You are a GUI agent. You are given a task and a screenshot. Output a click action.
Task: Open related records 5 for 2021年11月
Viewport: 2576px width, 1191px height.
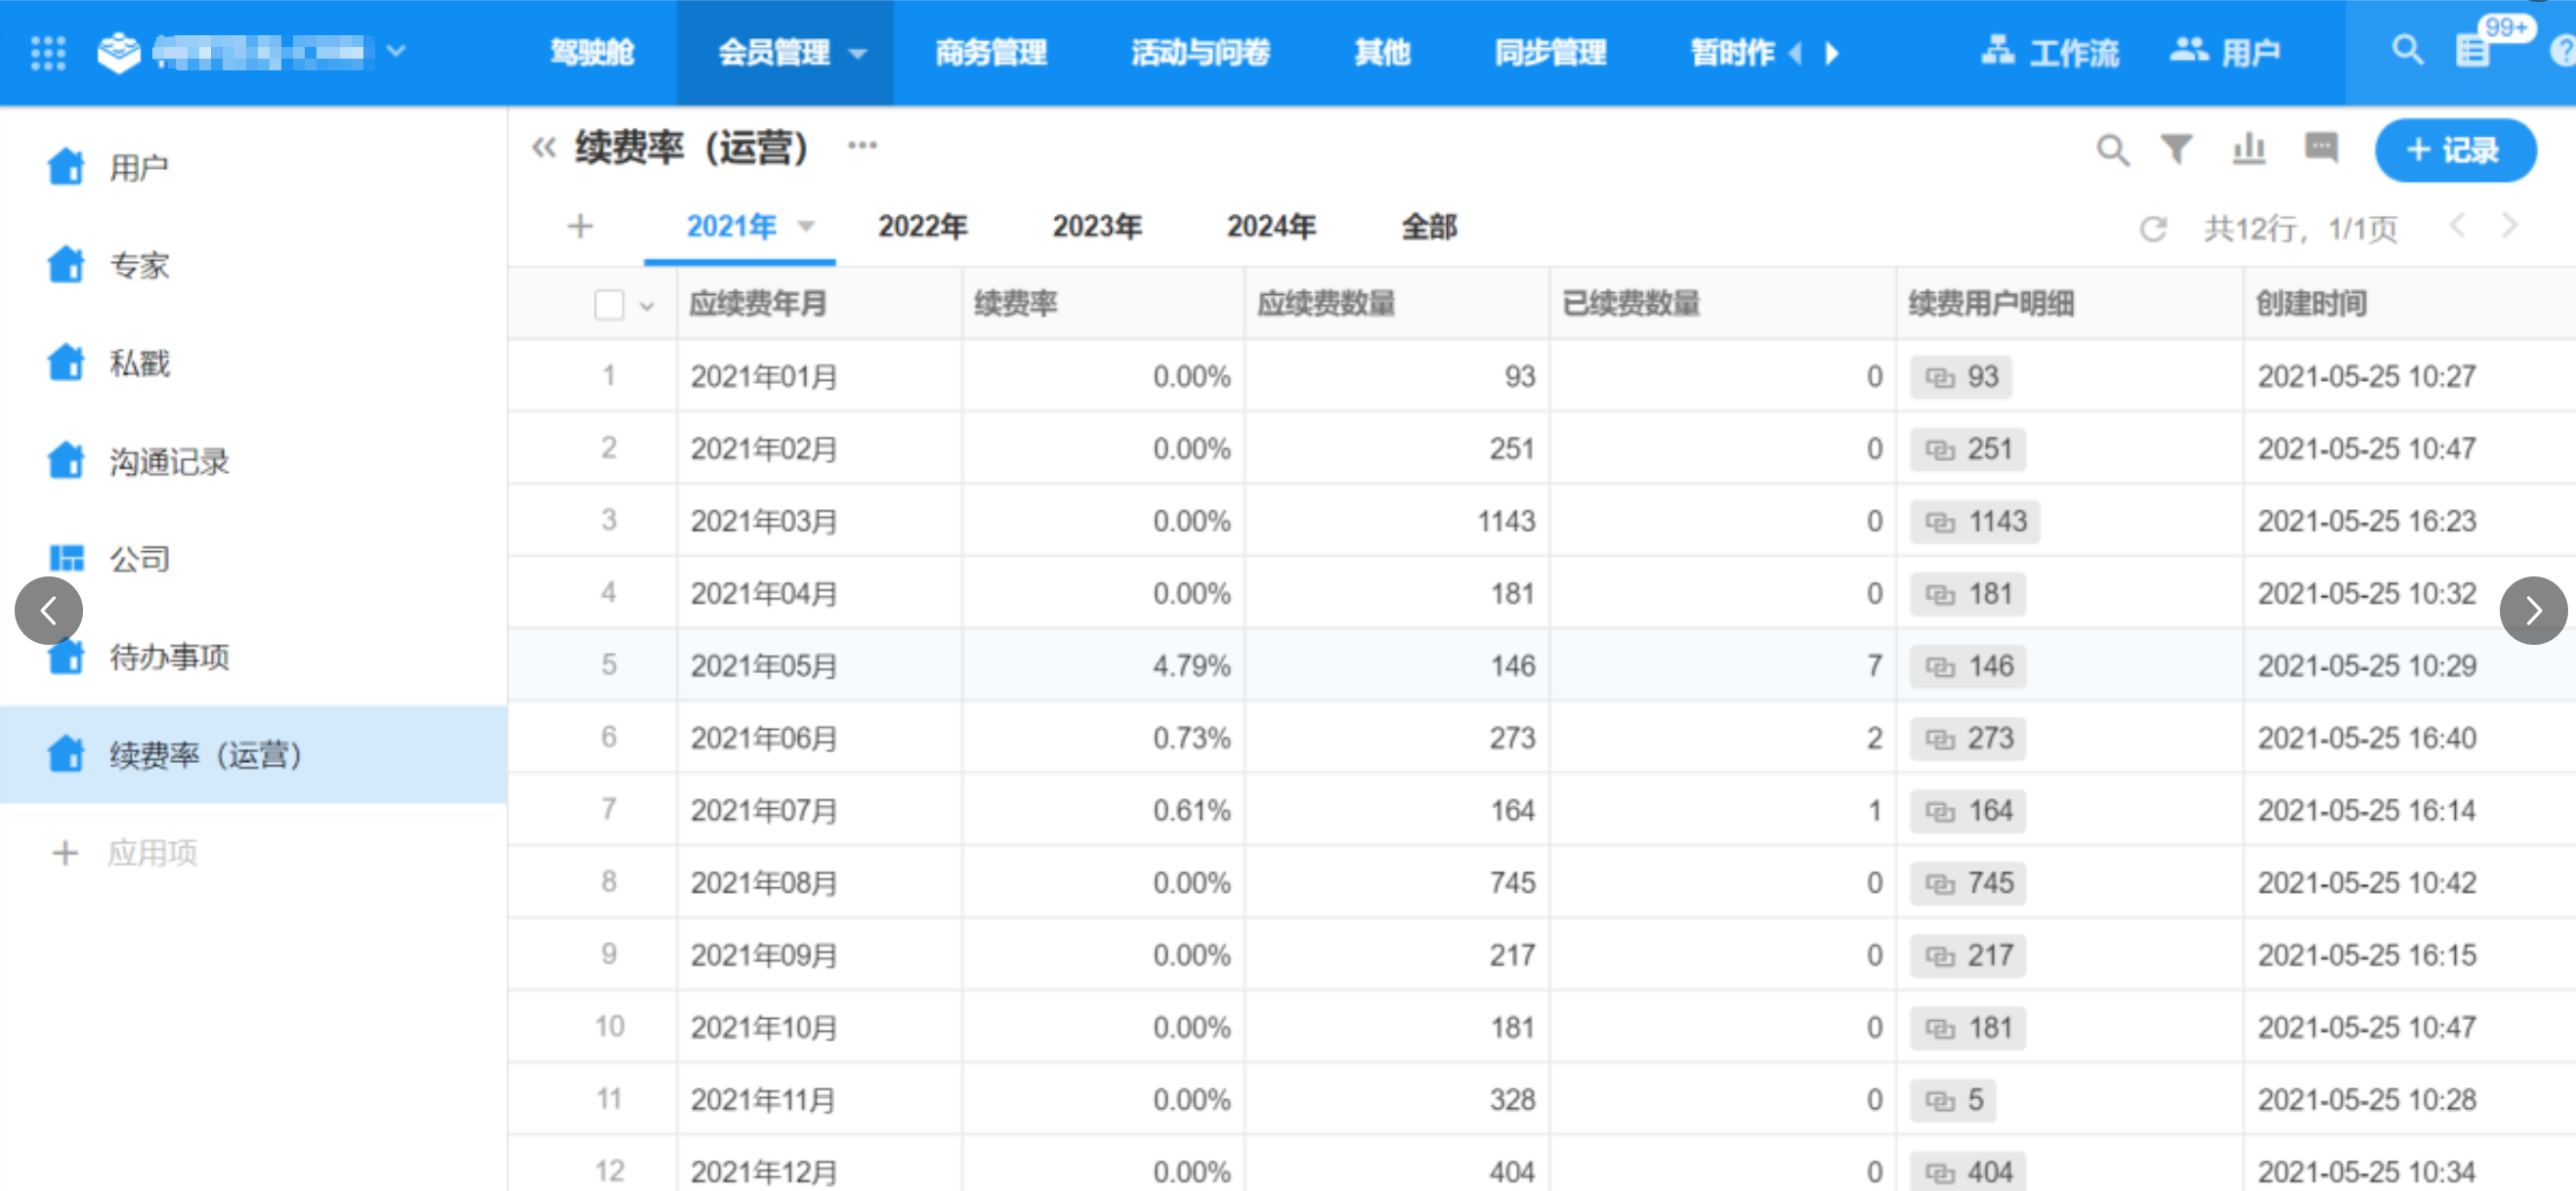click(1953, 1100)
